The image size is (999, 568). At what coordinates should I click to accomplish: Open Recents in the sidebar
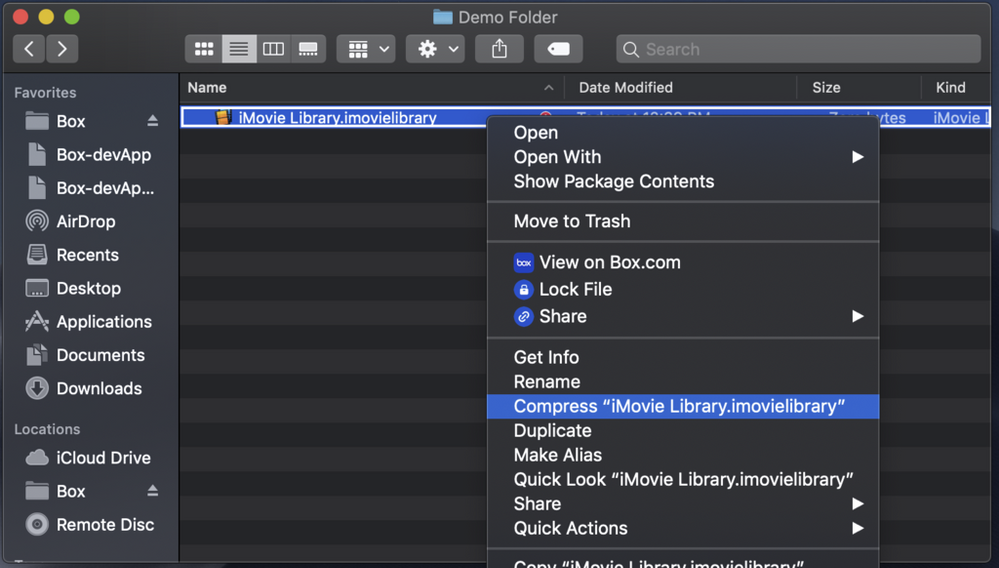[72, 255]
